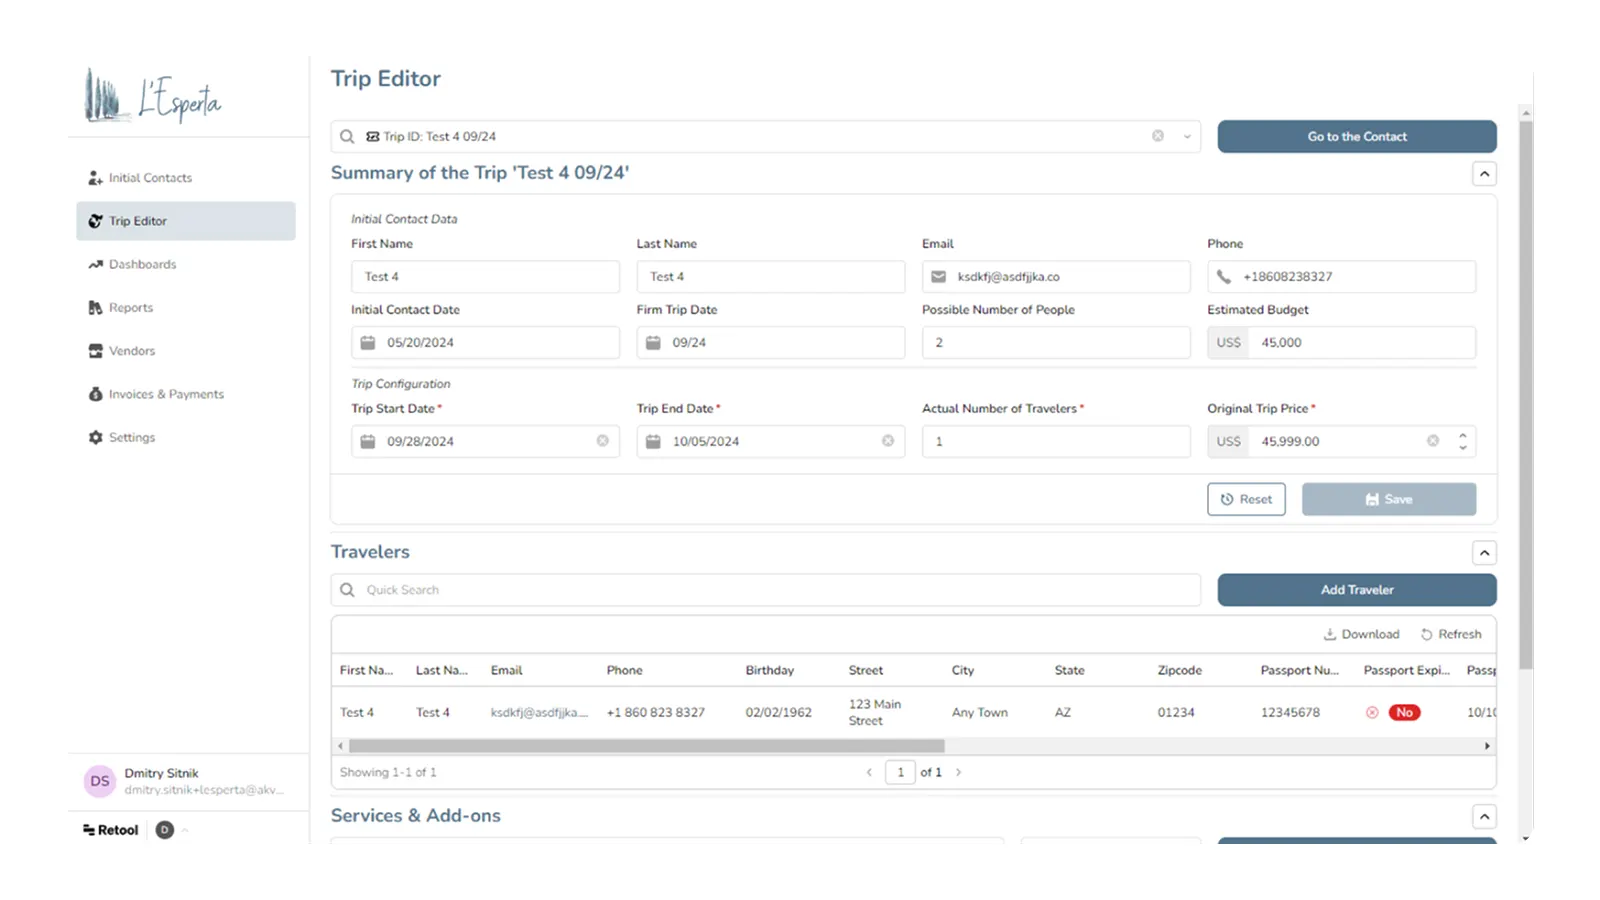Clear the Trip Start Date value
The image size is (1600, 900).
[x=603, y=441]
